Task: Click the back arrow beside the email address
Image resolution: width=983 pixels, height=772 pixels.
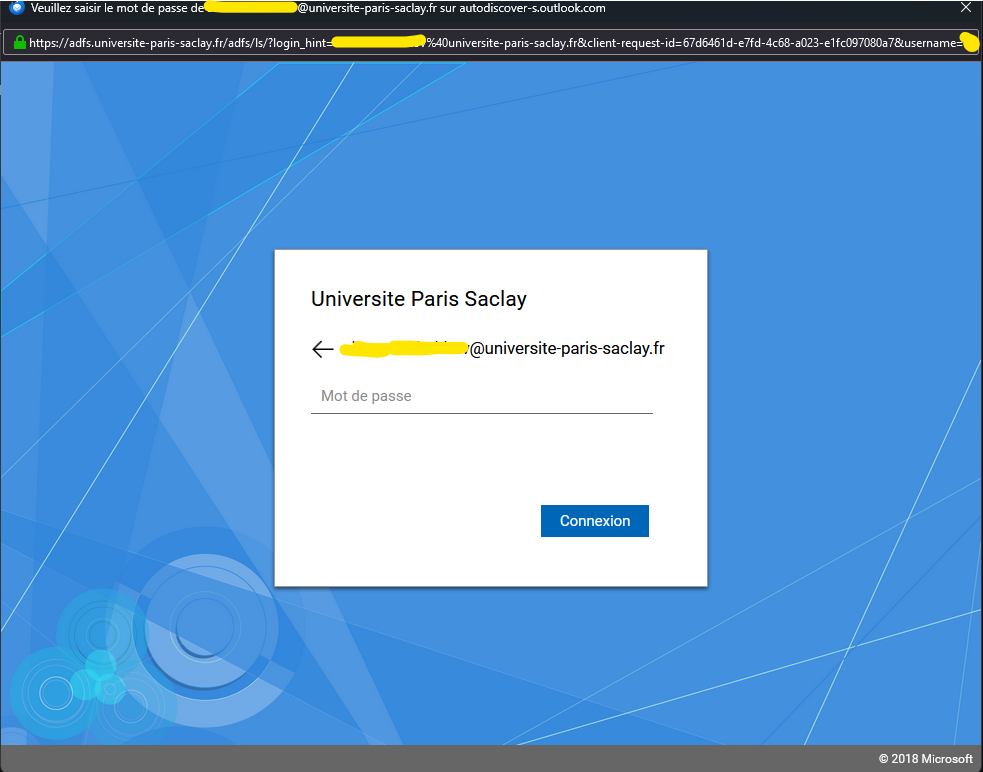Action: point(322,349)
